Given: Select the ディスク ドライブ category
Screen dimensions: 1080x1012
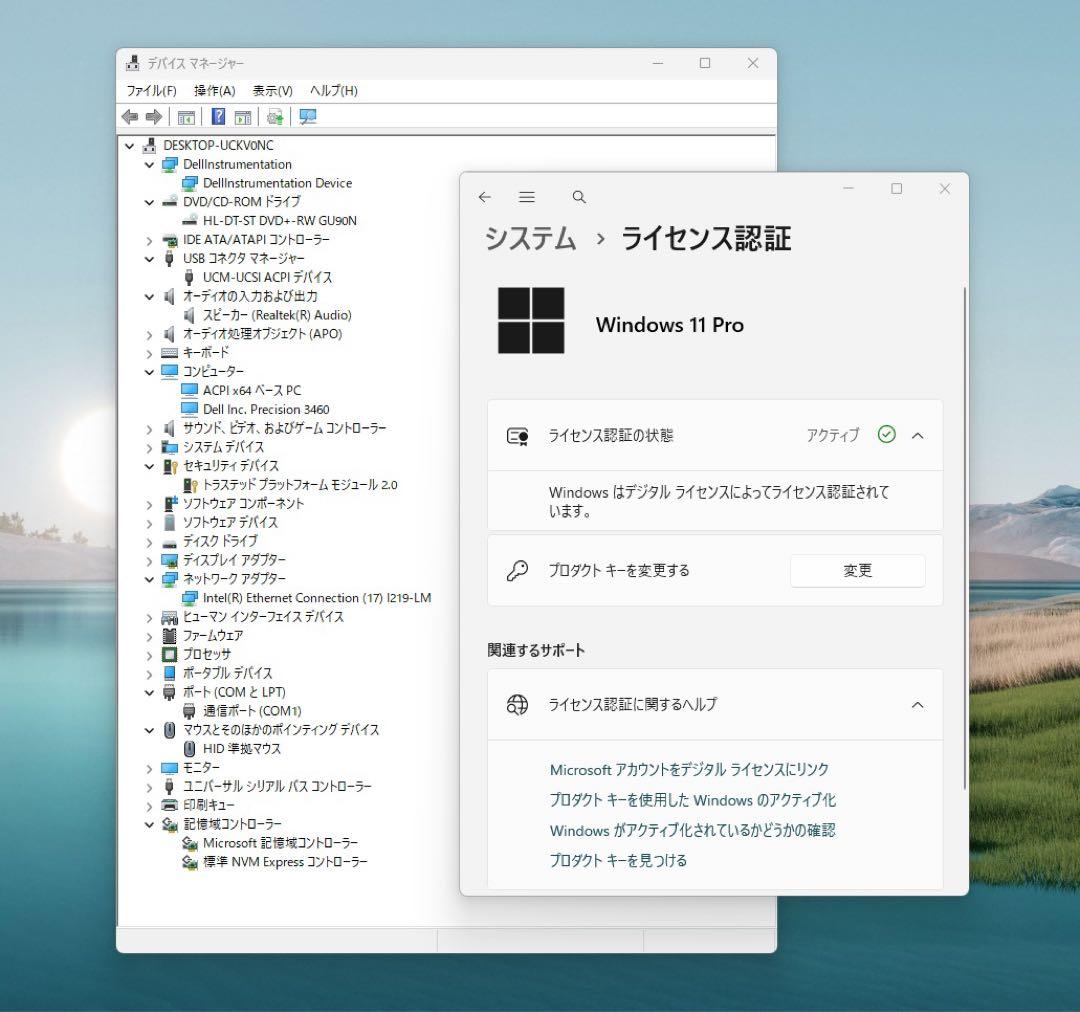Looking at the screenshot, I should click(220, 541).
